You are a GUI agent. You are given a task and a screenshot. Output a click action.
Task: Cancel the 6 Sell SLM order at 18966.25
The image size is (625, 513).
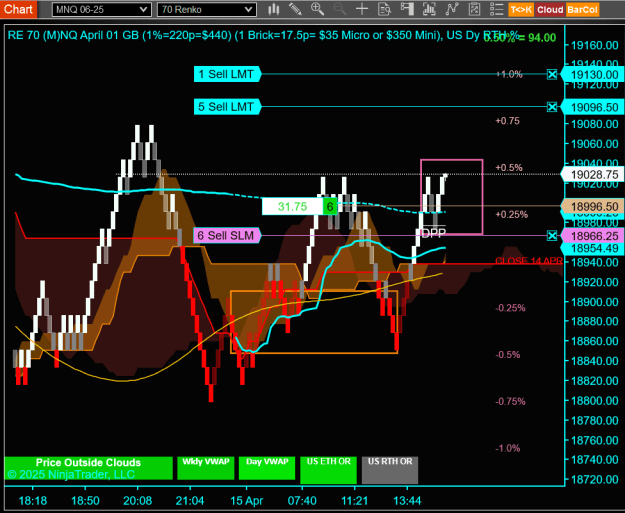pyautogui.click(x=552, y=236)
